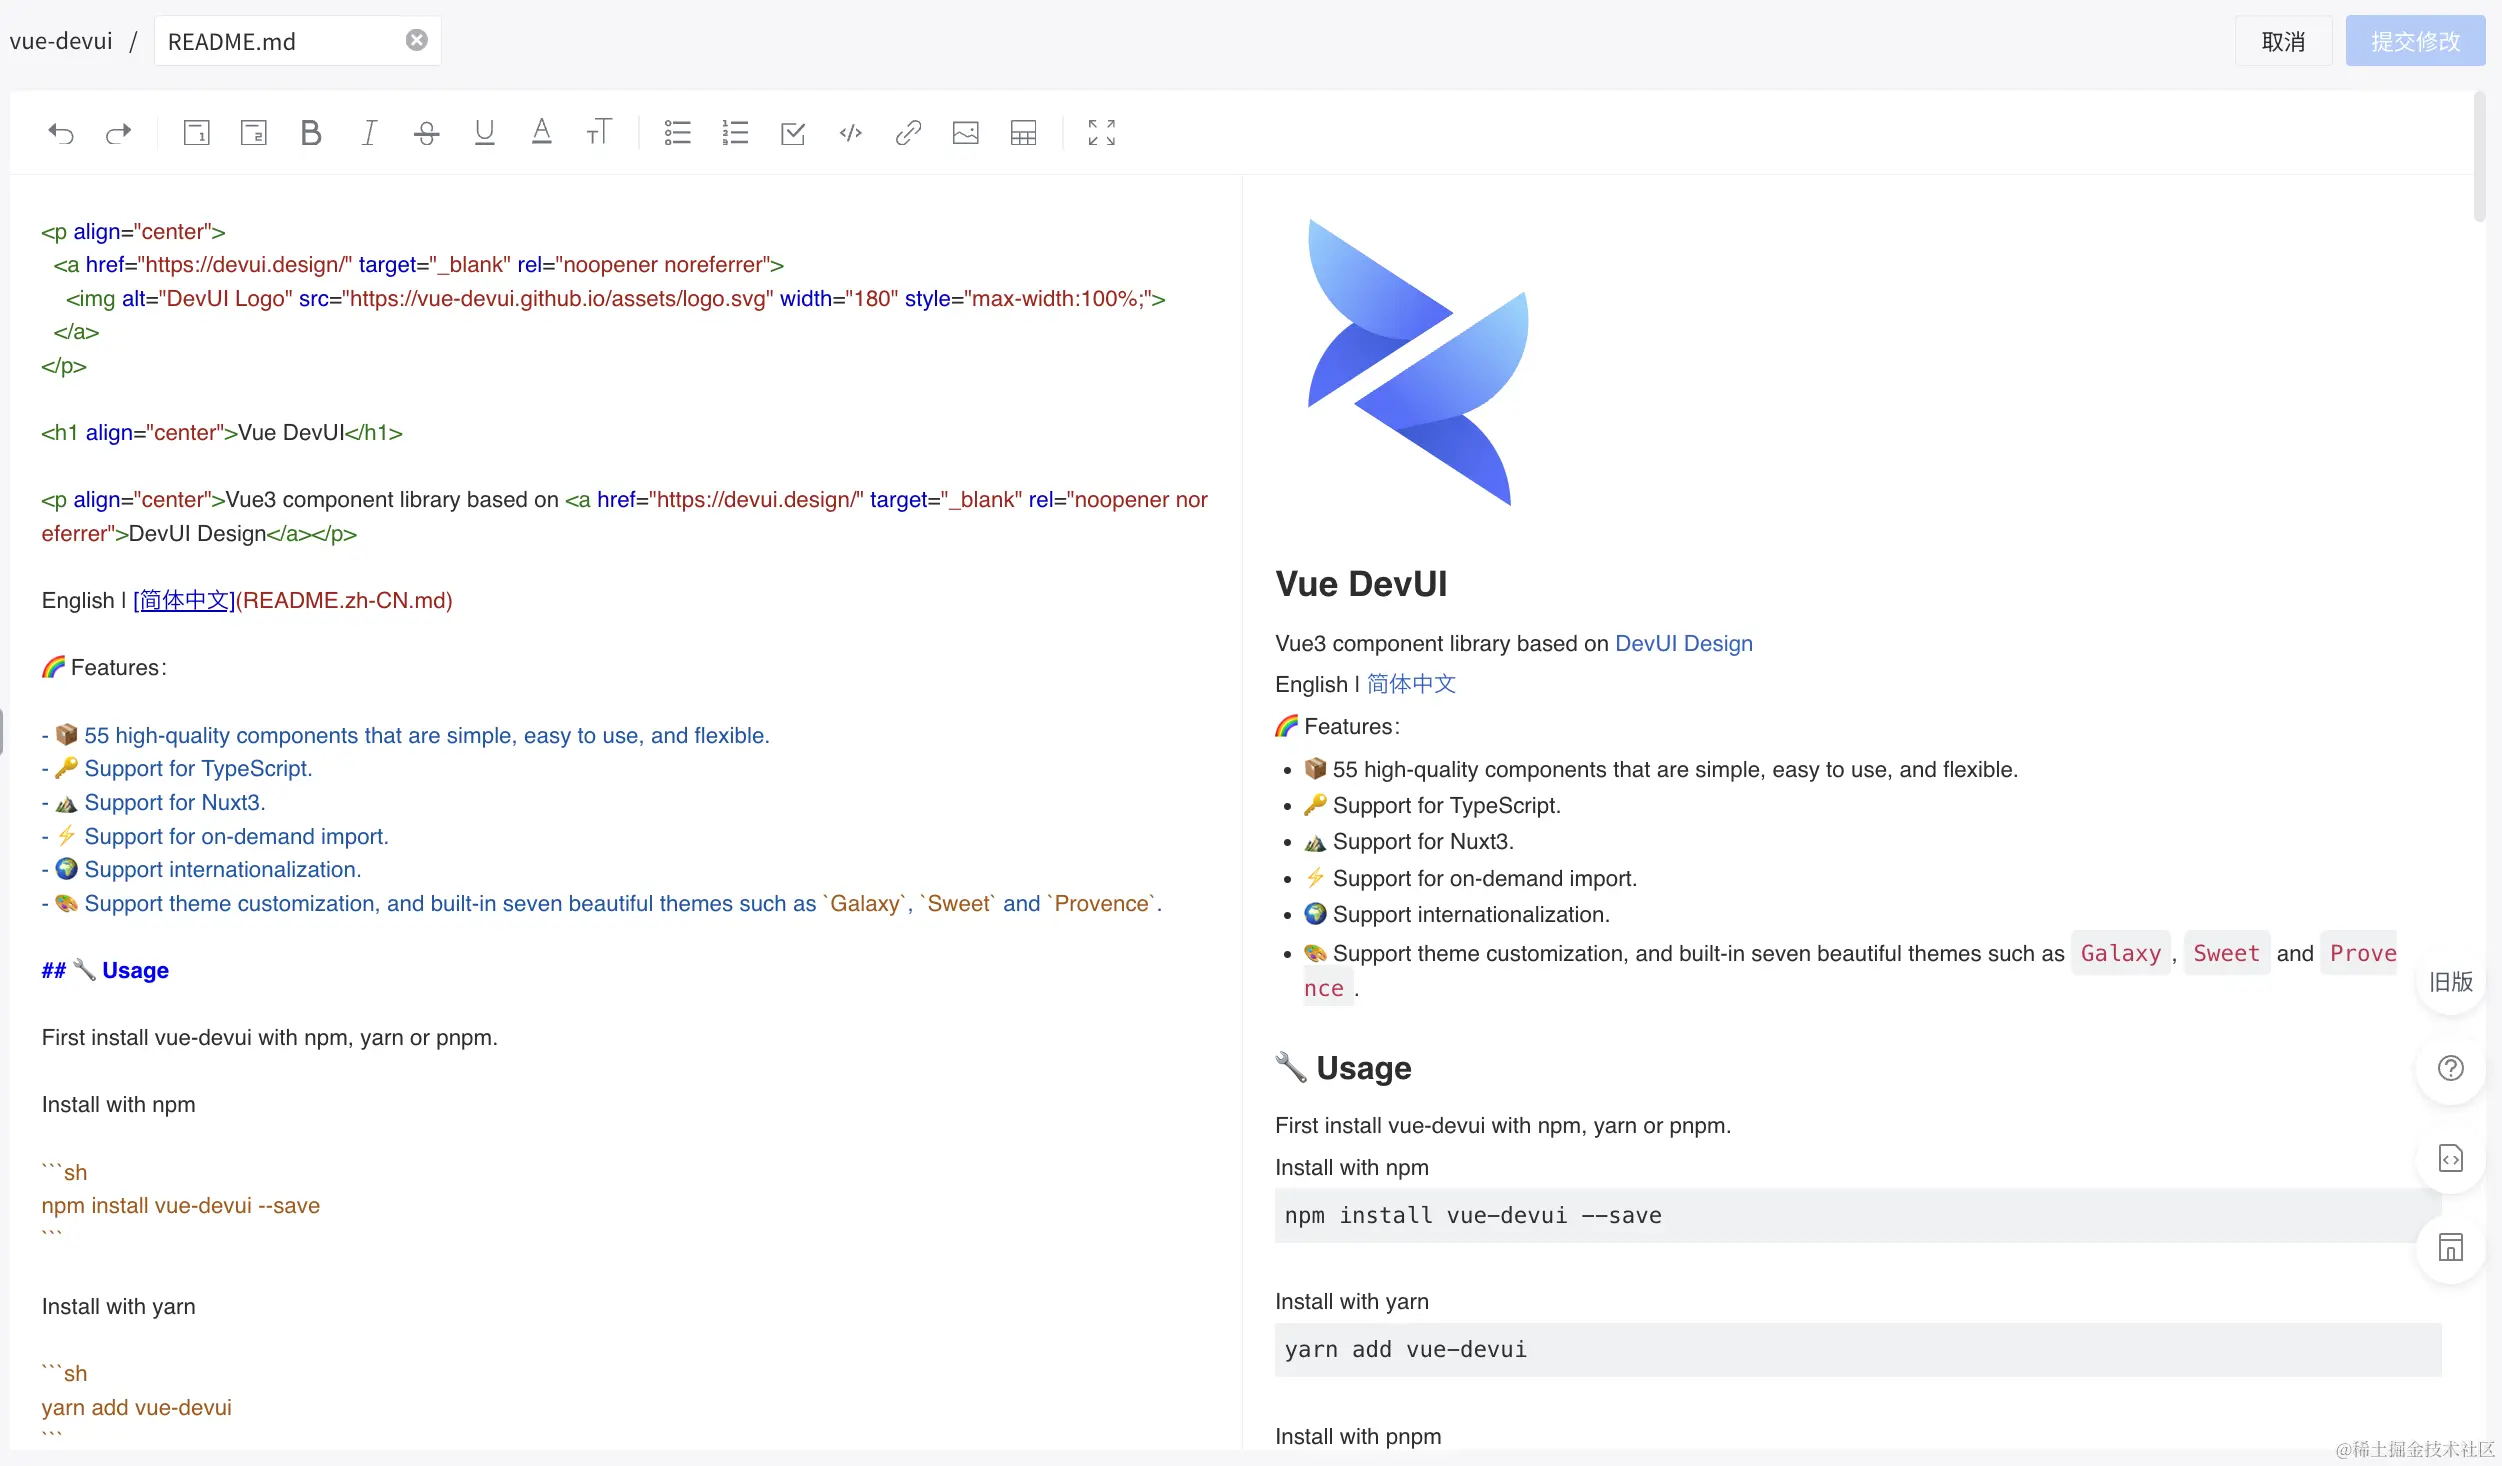
Task: Switch to 旧版 old version
Action: [2450, 981]
